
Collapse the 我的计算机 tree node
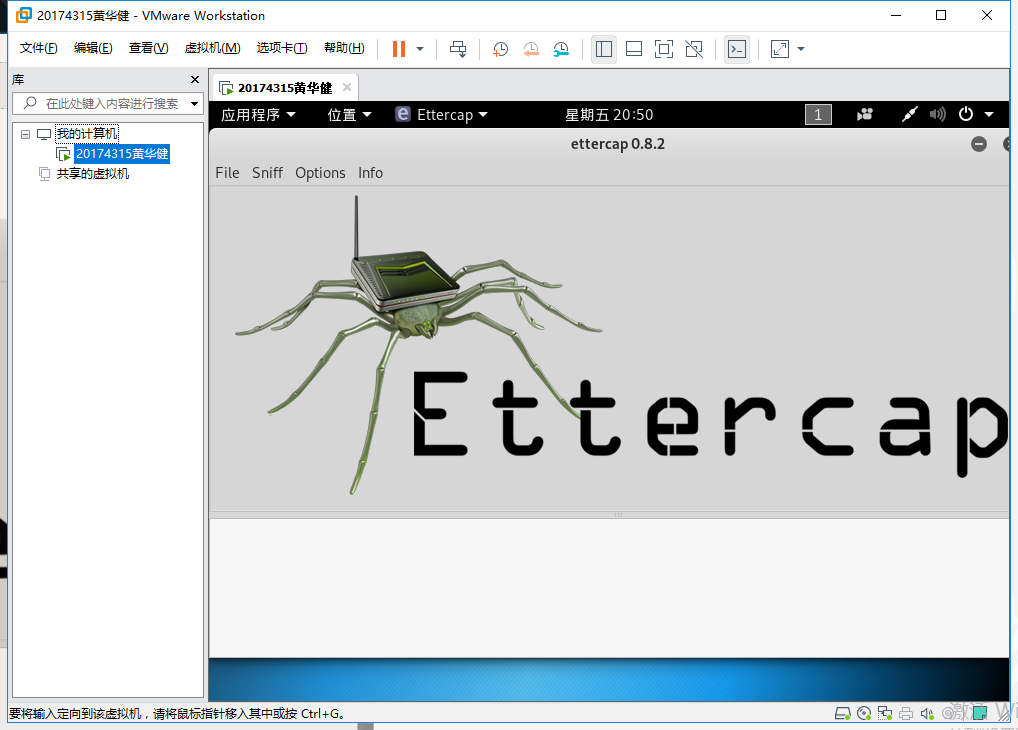25,134
